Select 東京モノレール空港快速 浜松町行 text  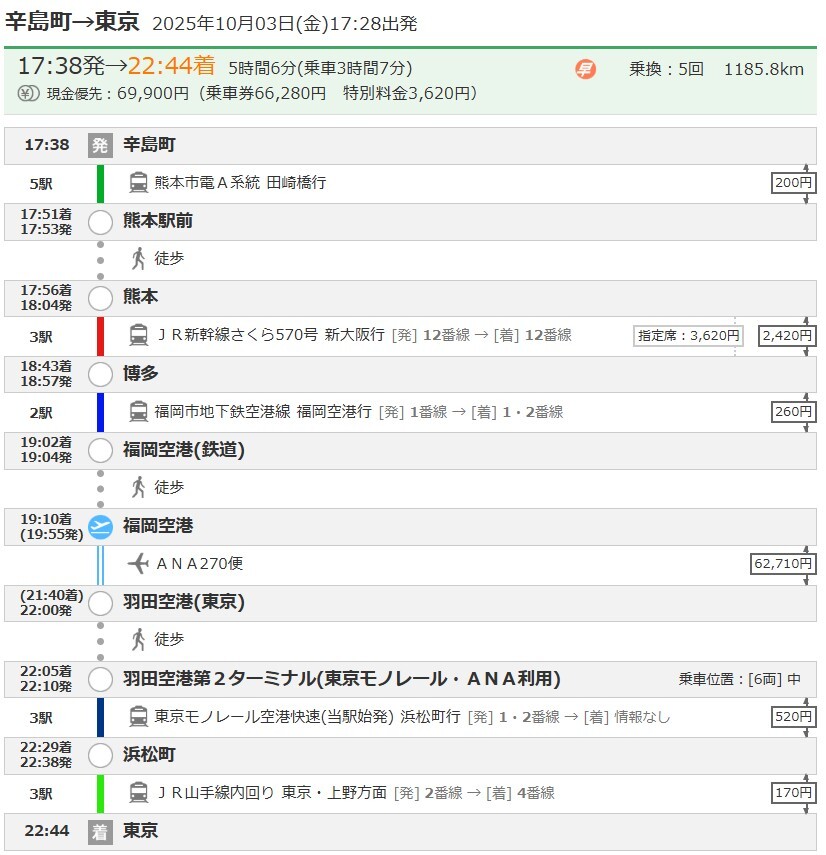coord(308,716)
